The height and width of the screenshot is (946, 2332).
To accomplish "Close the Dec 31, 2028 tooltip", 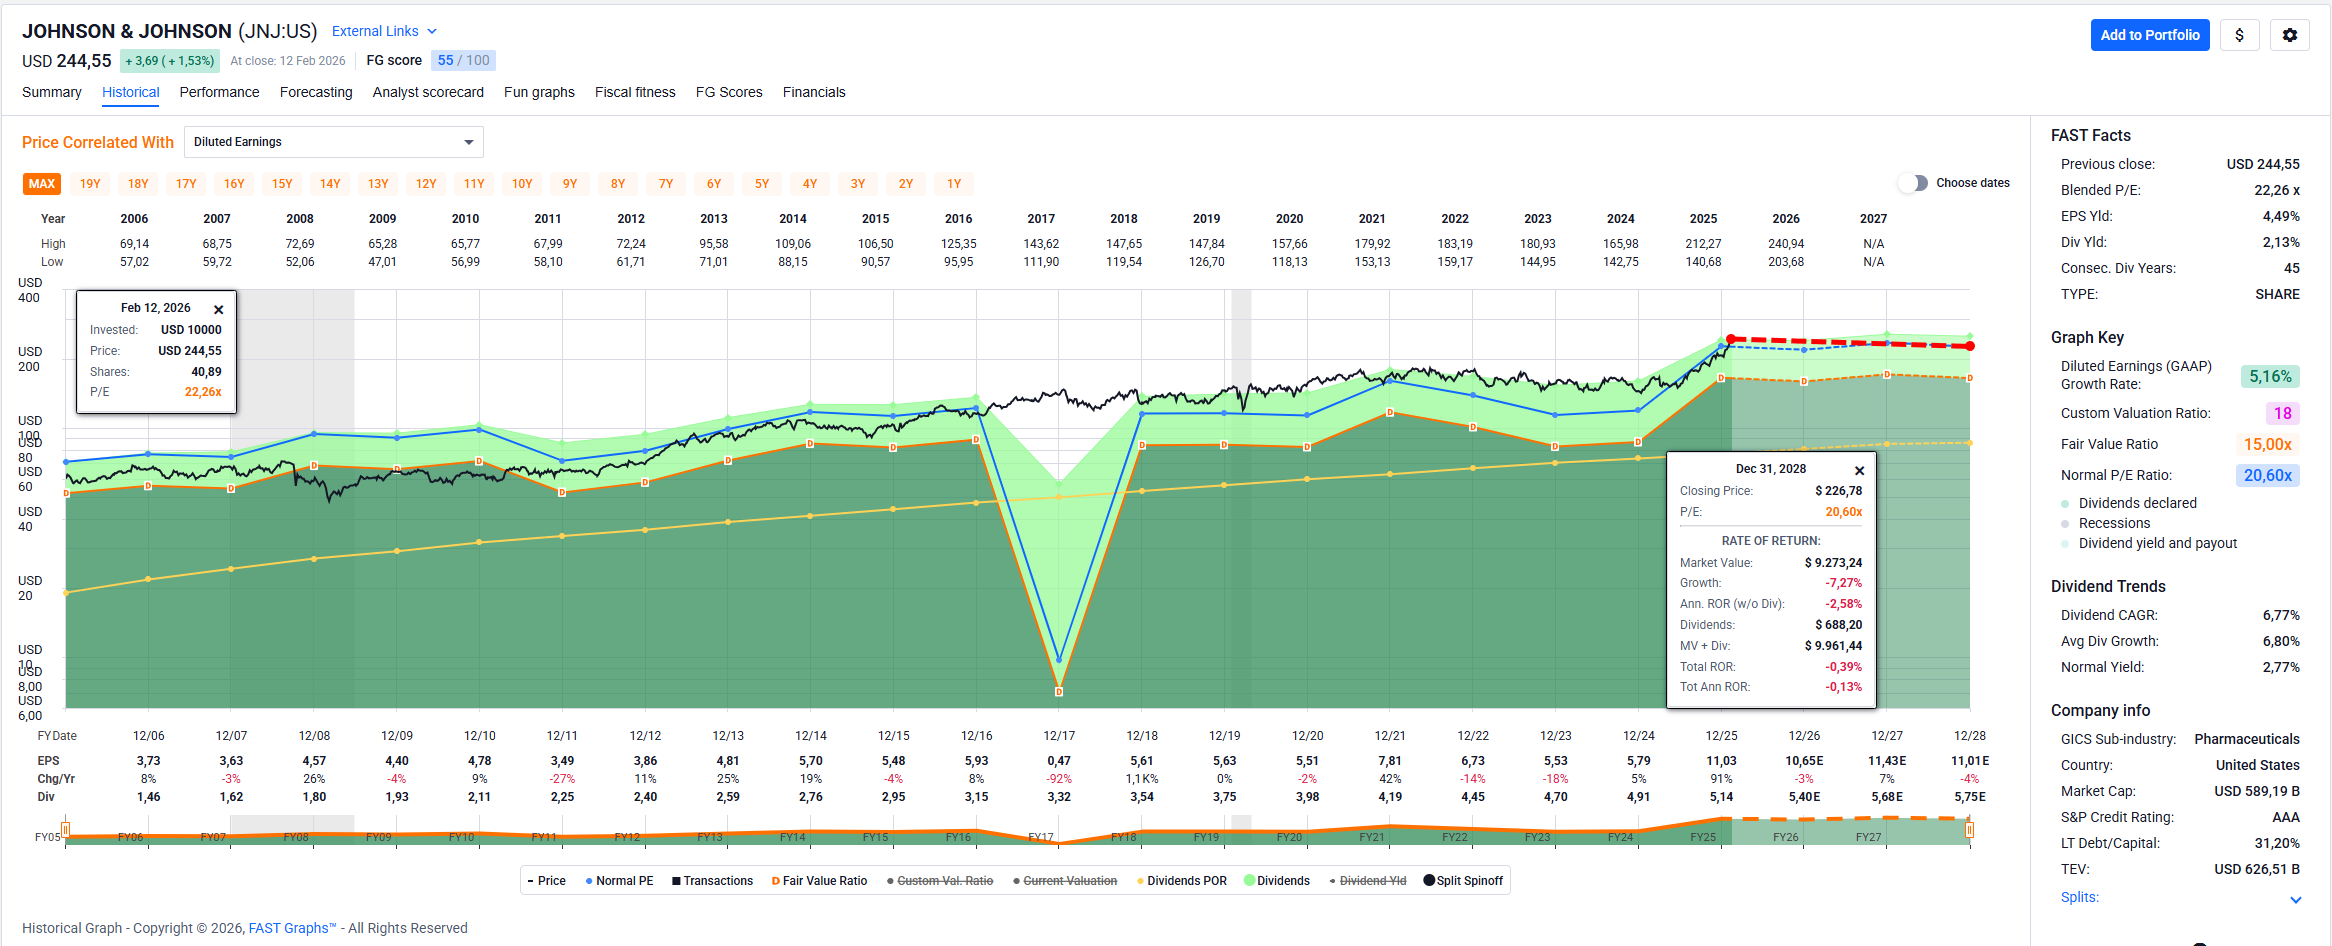I will pos(1859,471).
